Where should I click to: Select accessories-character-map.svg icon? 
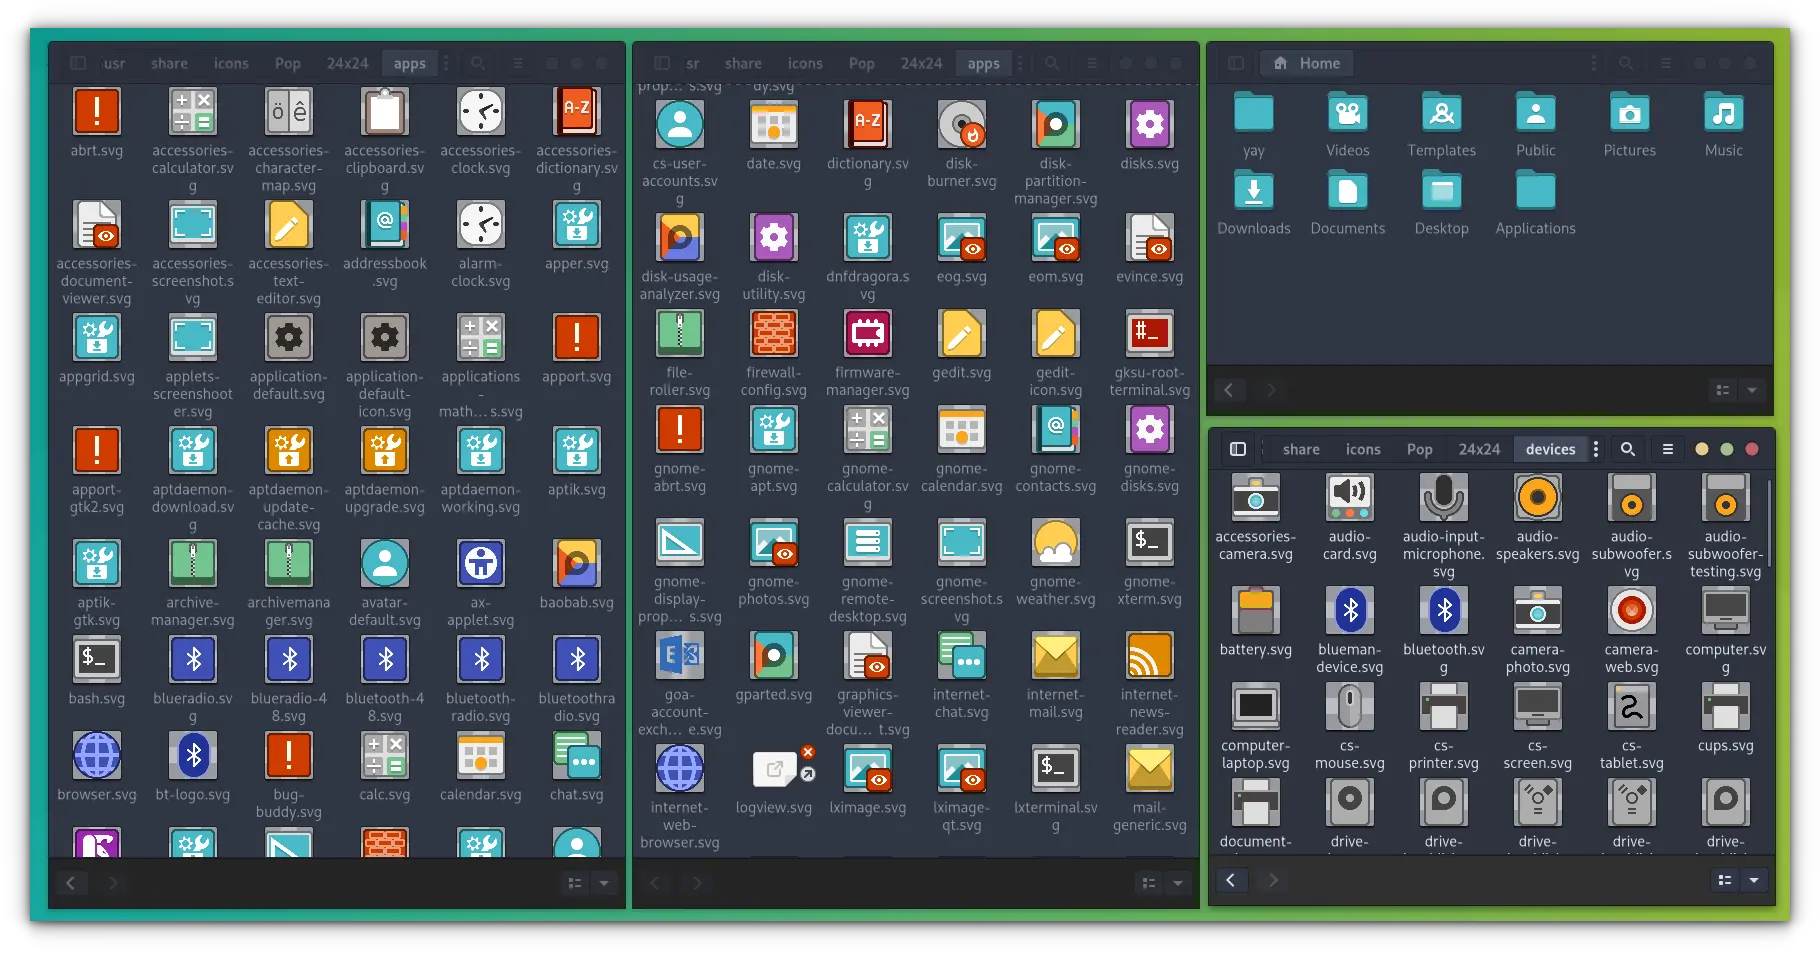(289, 111)
